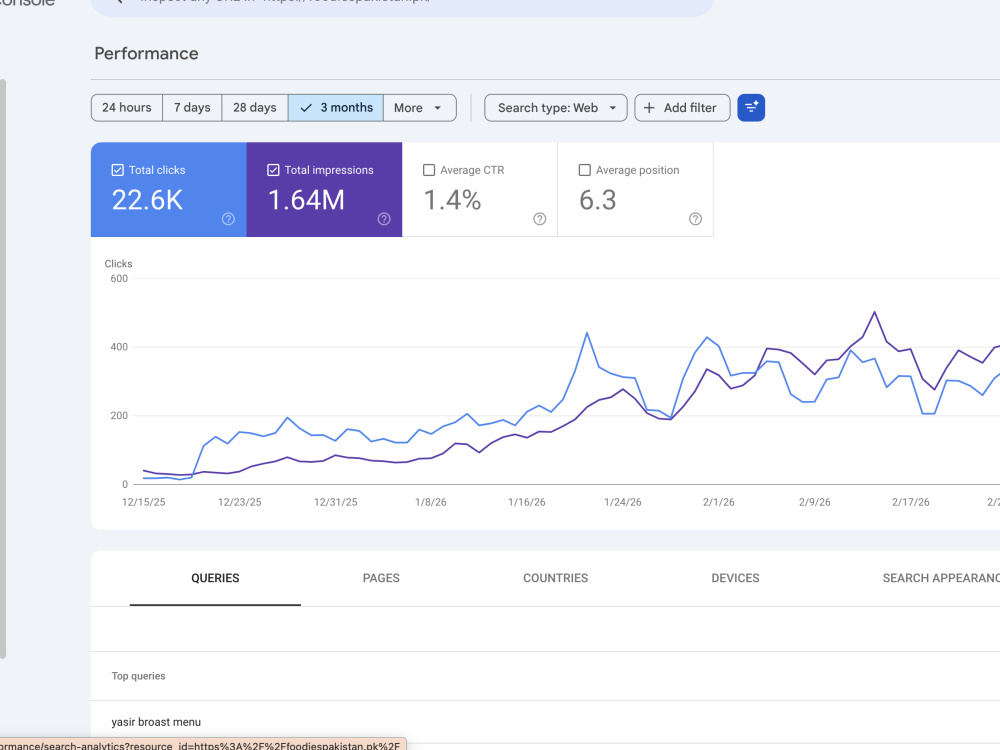Uncheck the Total impressions checkbox
Screen dimensions: 1000x750
pyautogui.click(x=273, y=170)
